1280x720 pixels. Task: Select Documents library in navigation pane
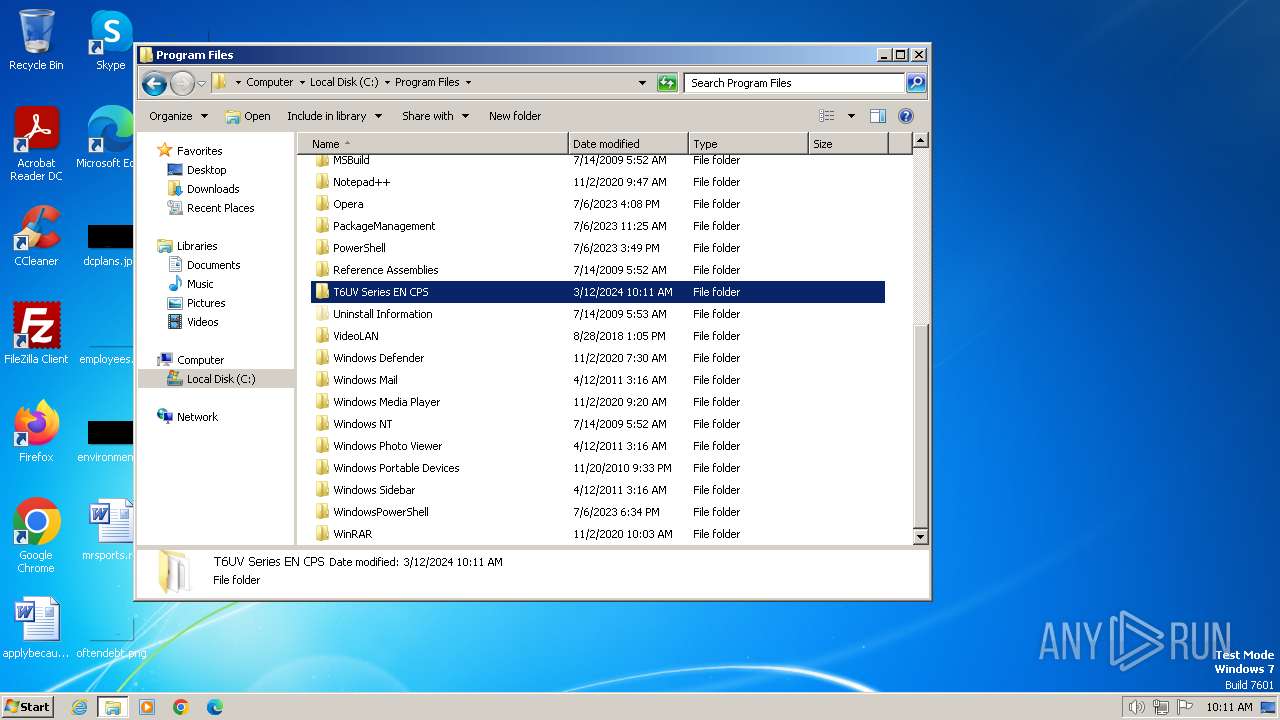(213, 265)
